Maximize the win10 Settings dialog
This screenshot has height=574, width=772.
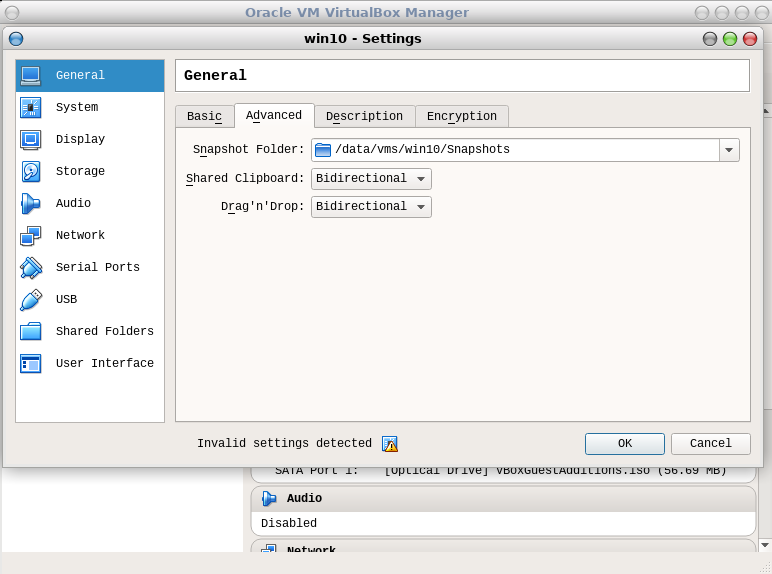point(730,38)
